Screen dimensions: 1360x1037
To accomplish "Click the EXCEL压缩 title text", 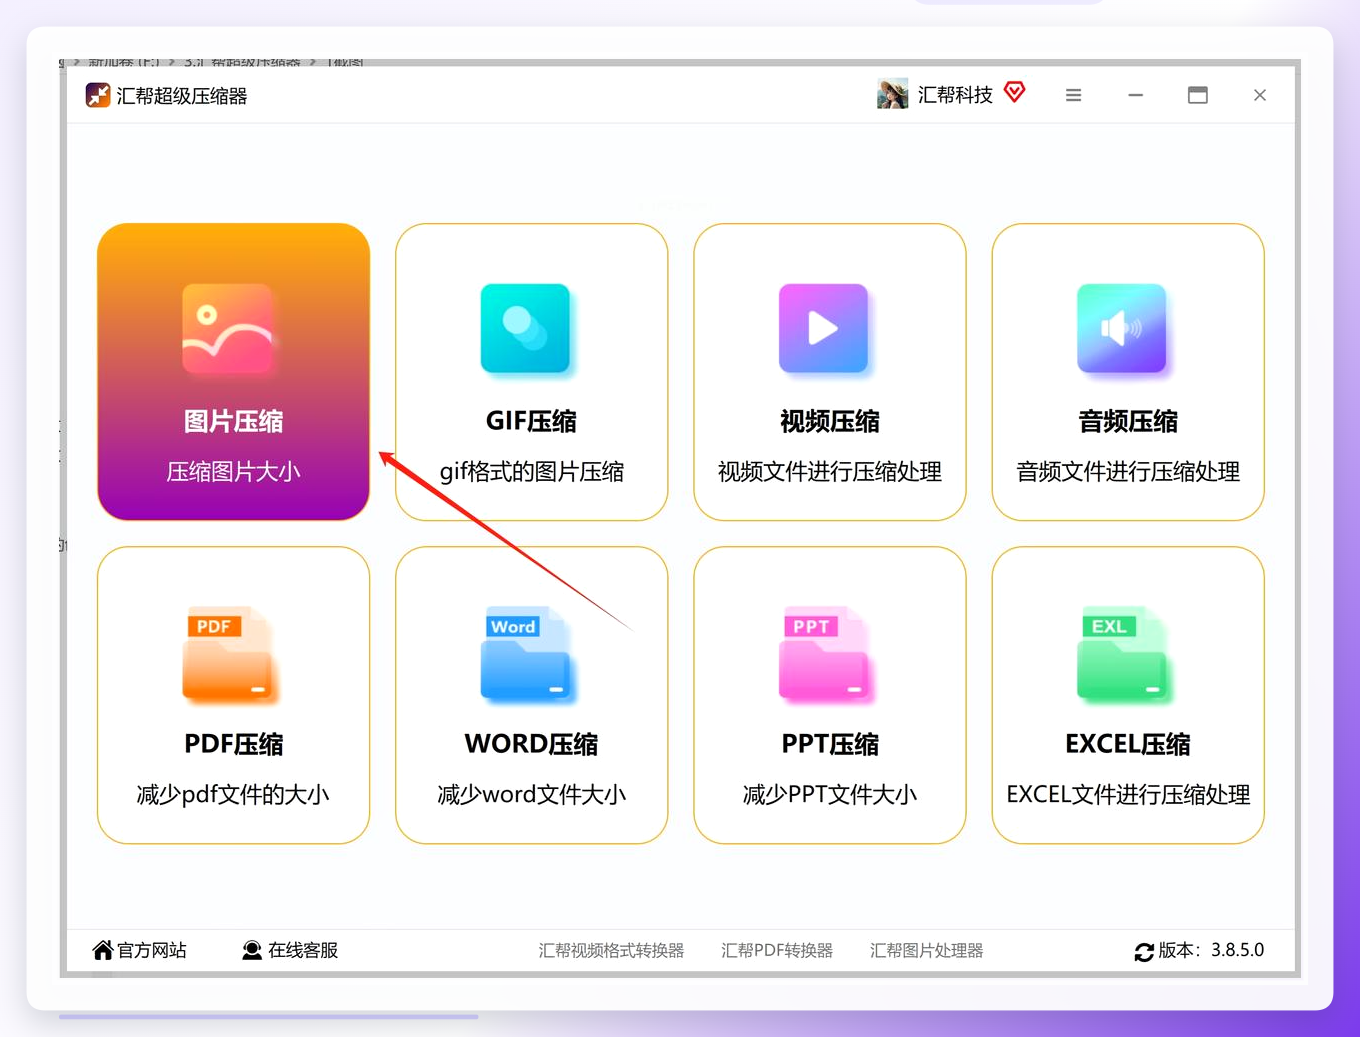I will pos(1128,744).
